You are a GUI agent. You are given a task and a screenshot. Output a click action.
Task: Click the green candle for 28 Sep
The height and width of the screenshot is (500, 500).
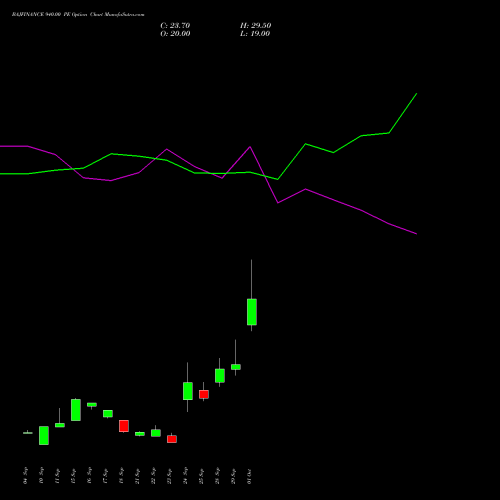[x=220, y=376]
